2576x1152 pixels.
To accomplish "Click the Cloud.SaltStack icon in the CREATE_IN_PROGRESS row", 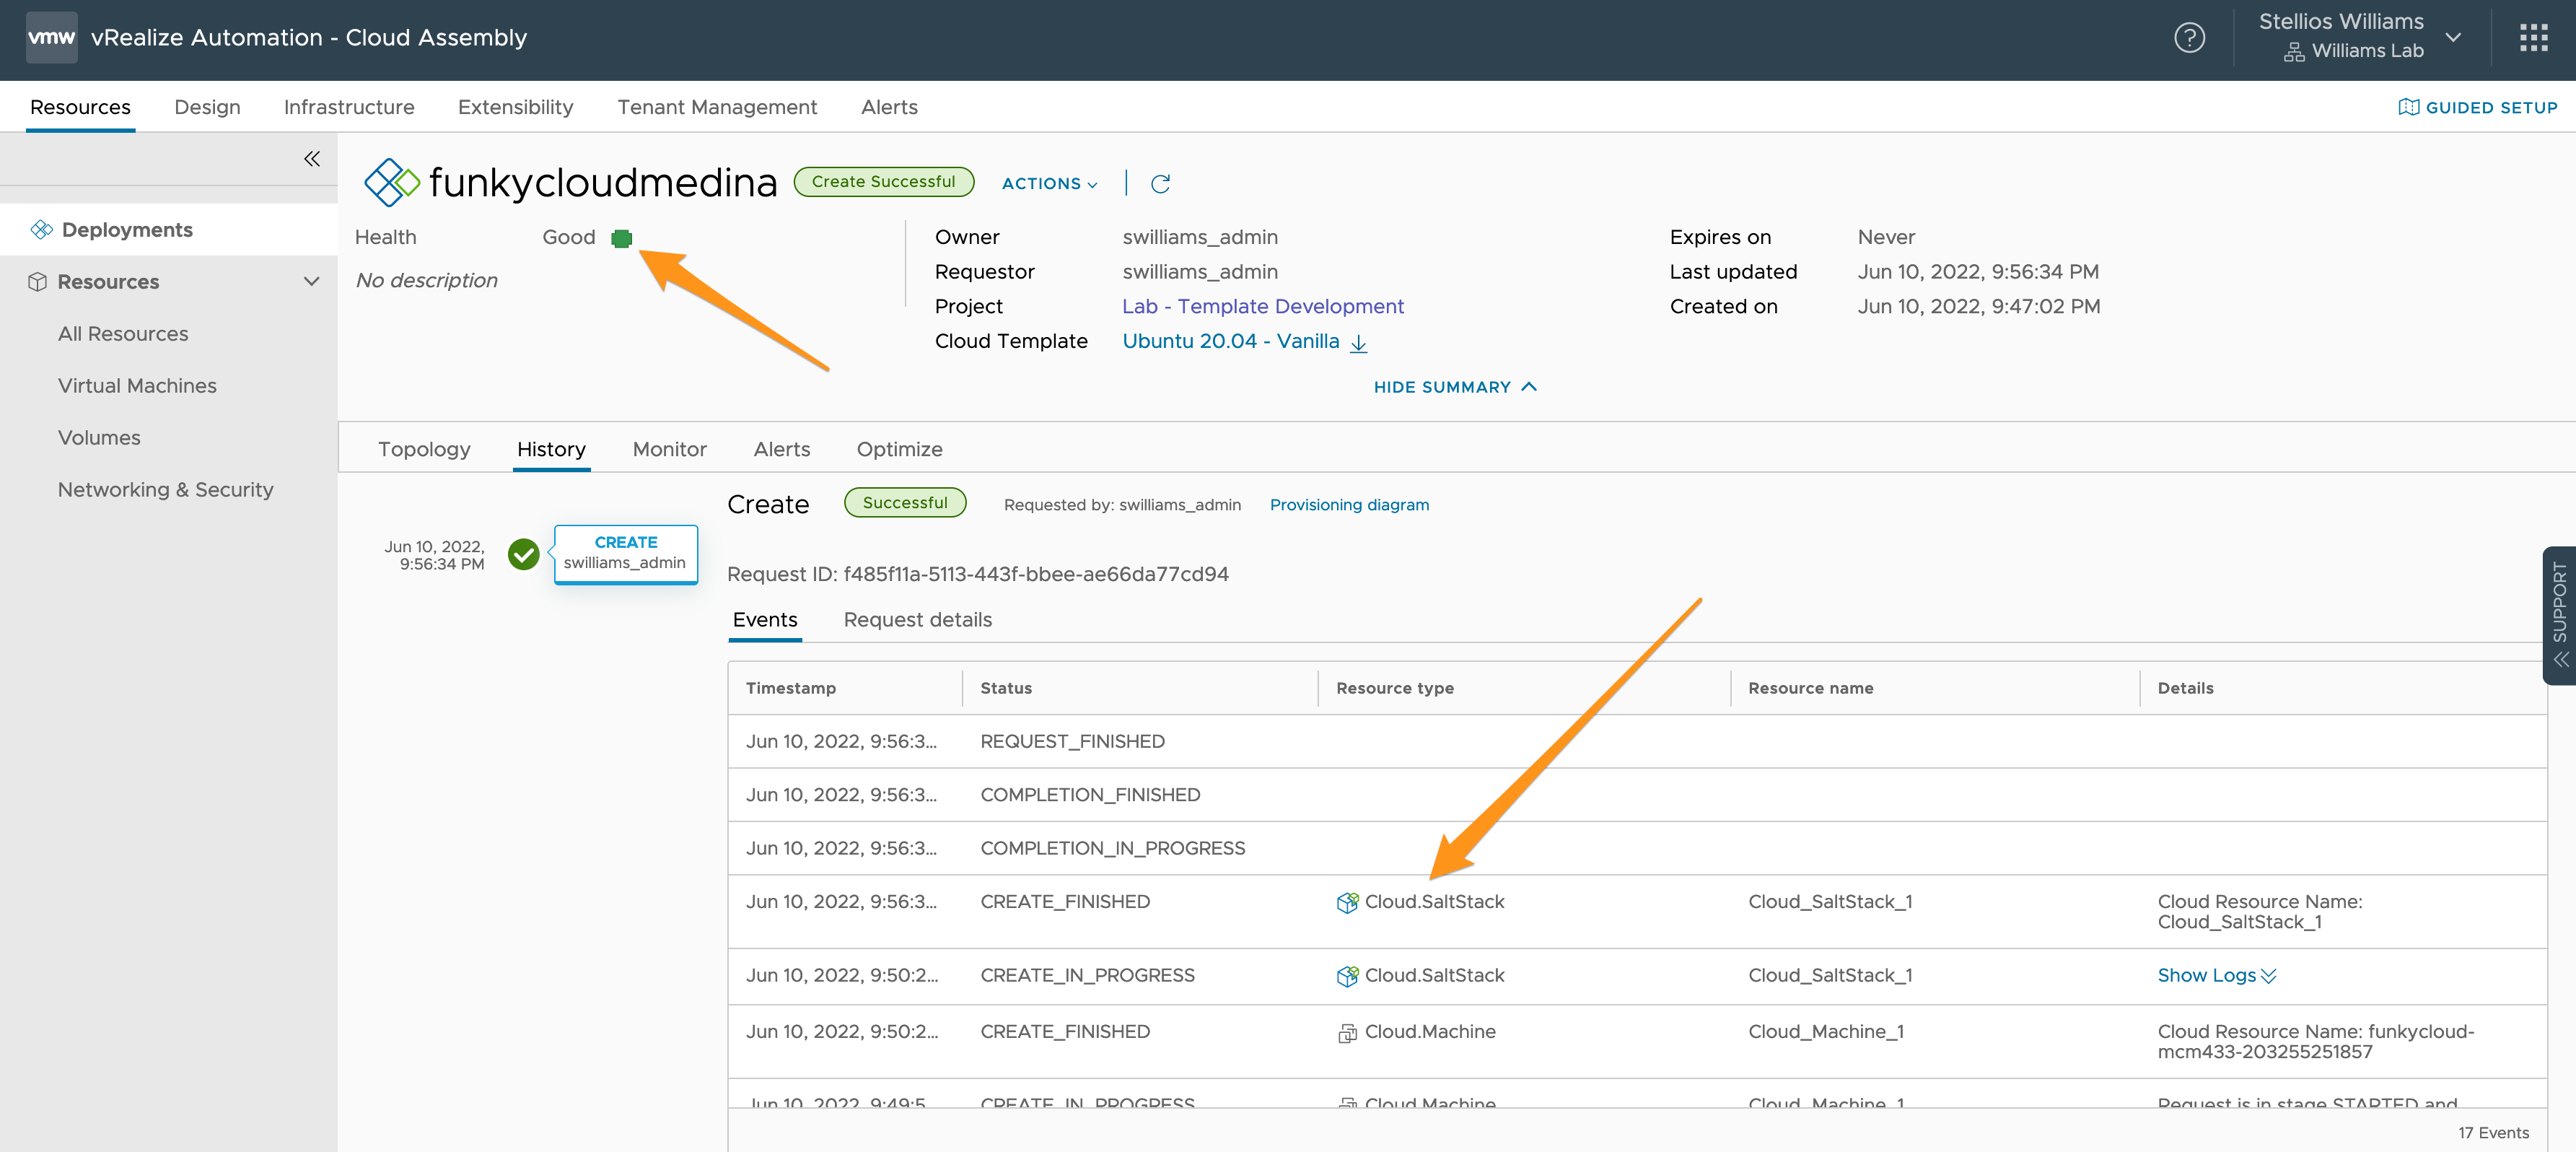I will (x=1347, y=976).
